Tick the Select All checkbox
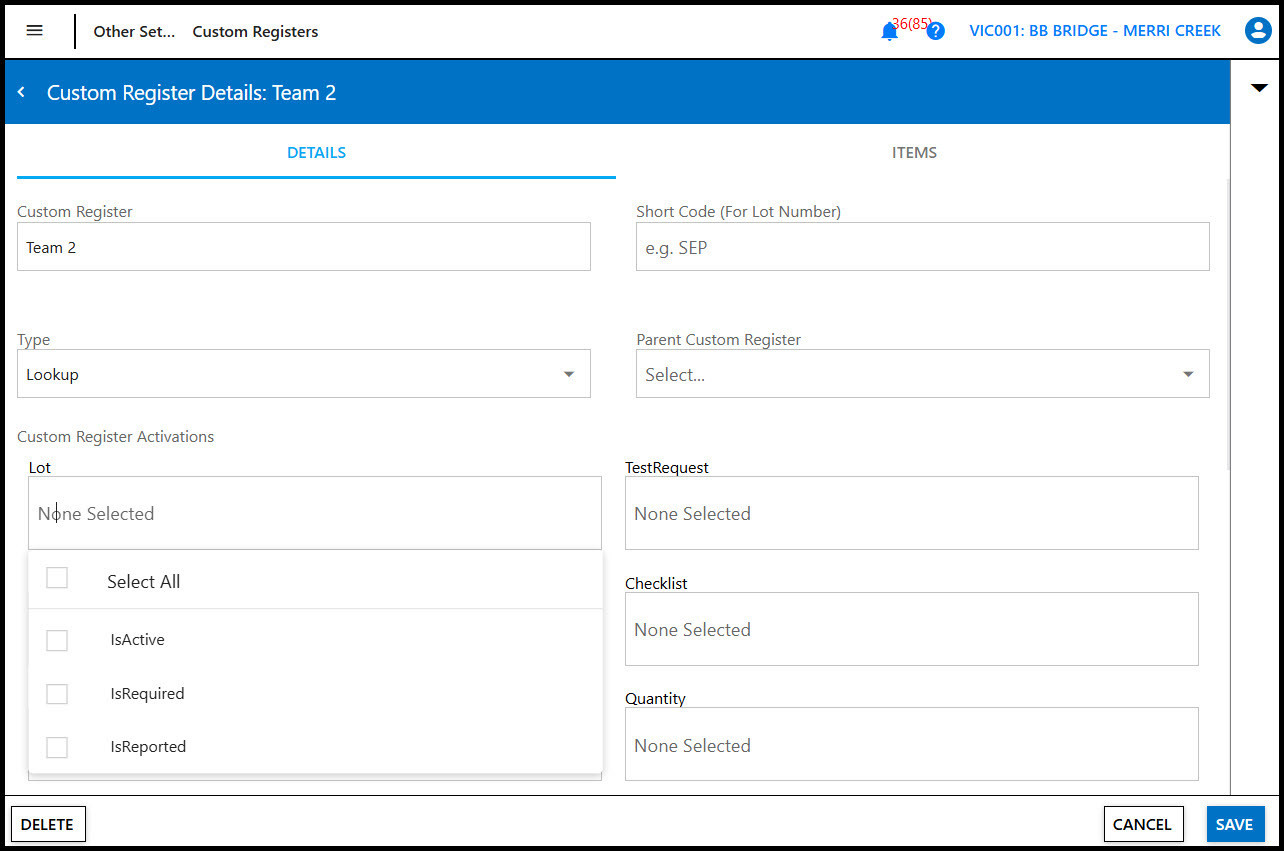 [x=57, y=578]
